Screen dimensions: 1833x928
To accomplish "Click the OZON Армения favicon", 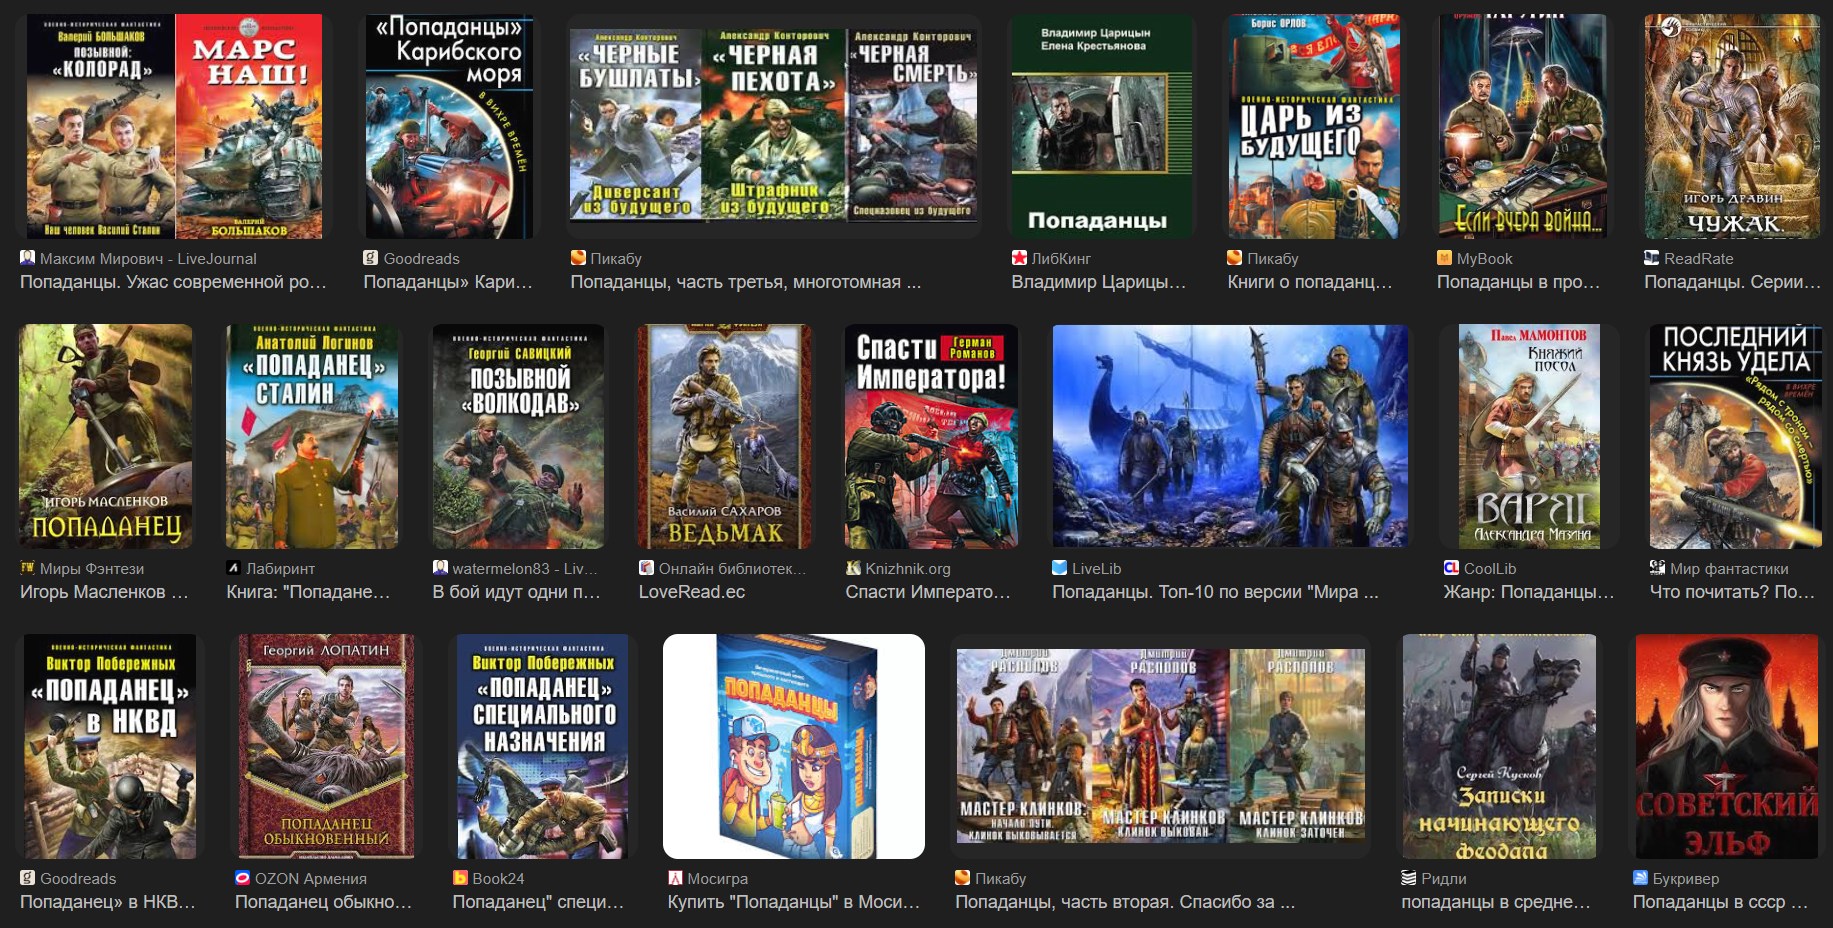I will click(242, 878).
